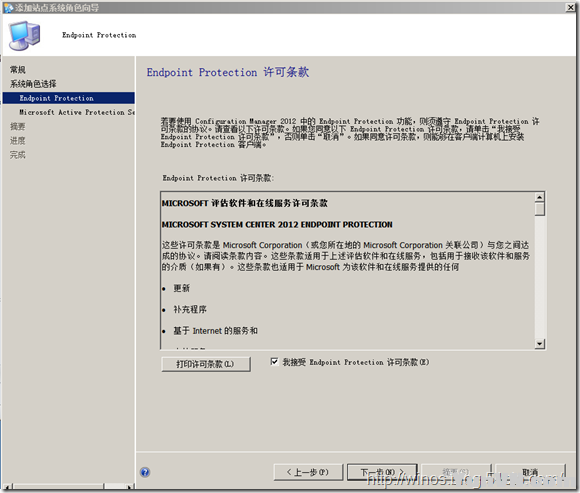Select 常规 in the wizard steps
This screenshot has height=493, width=580.
(18, 70)
